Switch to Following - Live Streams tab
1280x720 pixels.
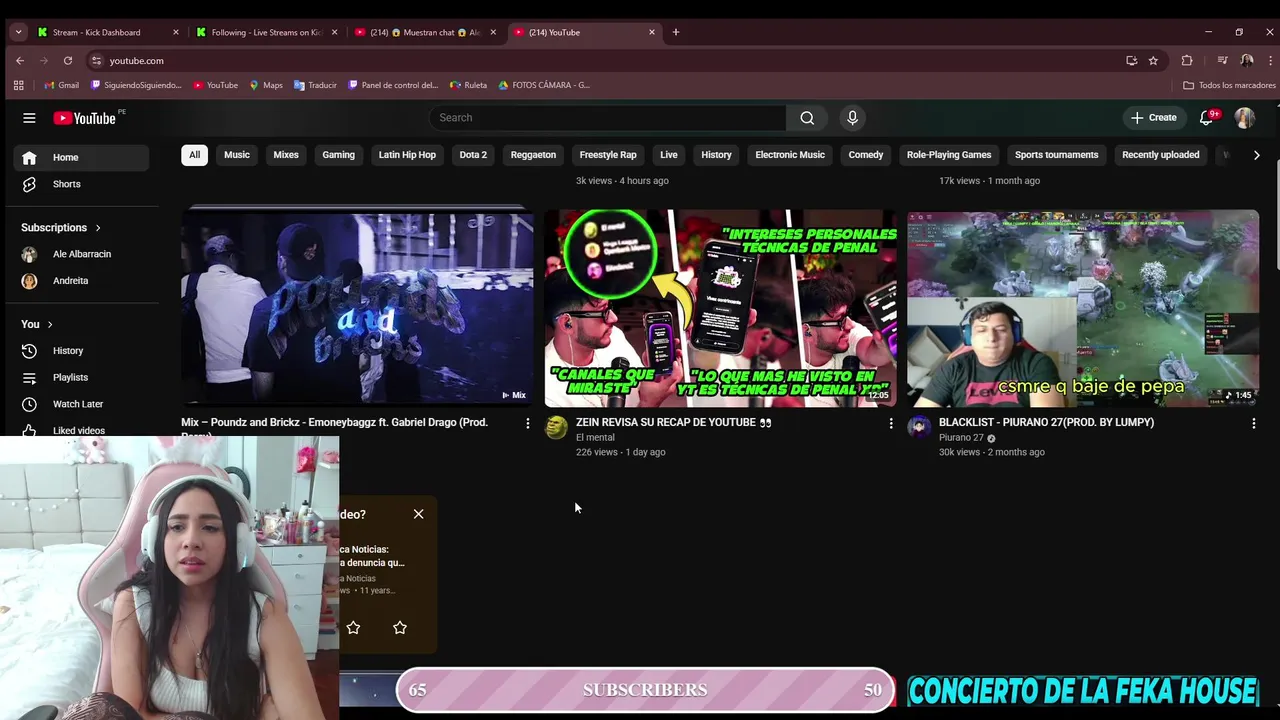coord(267,32)
